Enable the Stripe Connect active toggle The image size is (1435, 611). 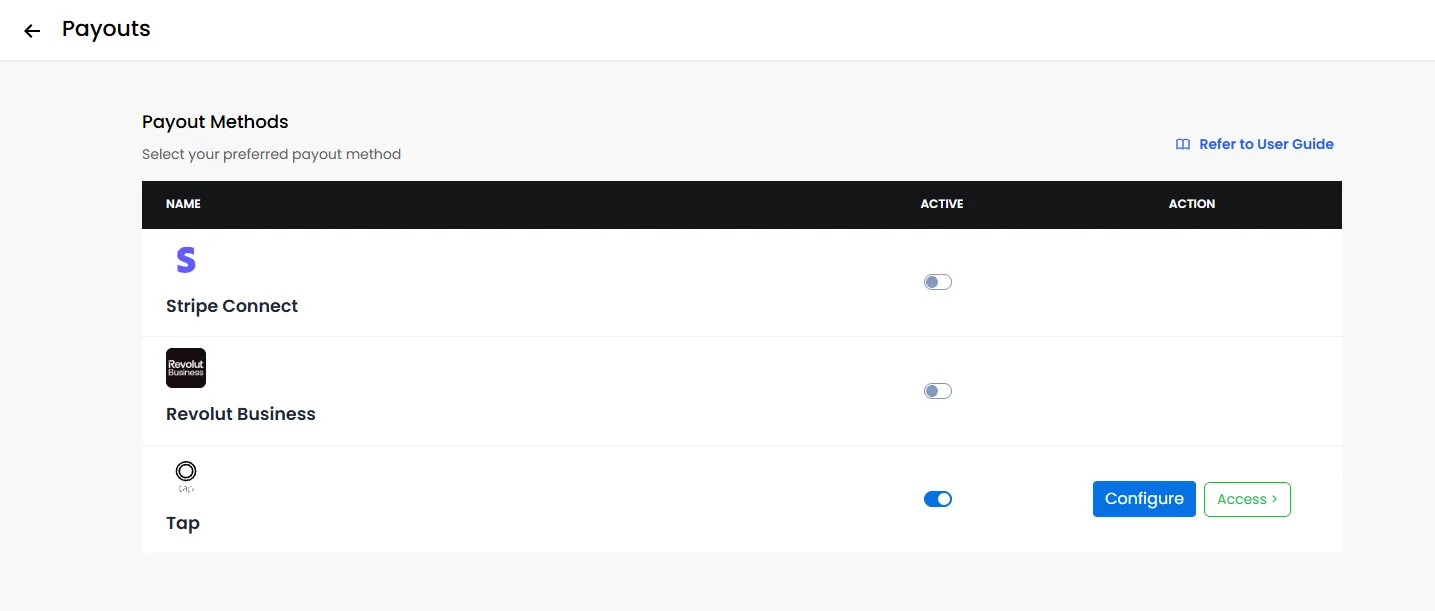coord(938,282)
